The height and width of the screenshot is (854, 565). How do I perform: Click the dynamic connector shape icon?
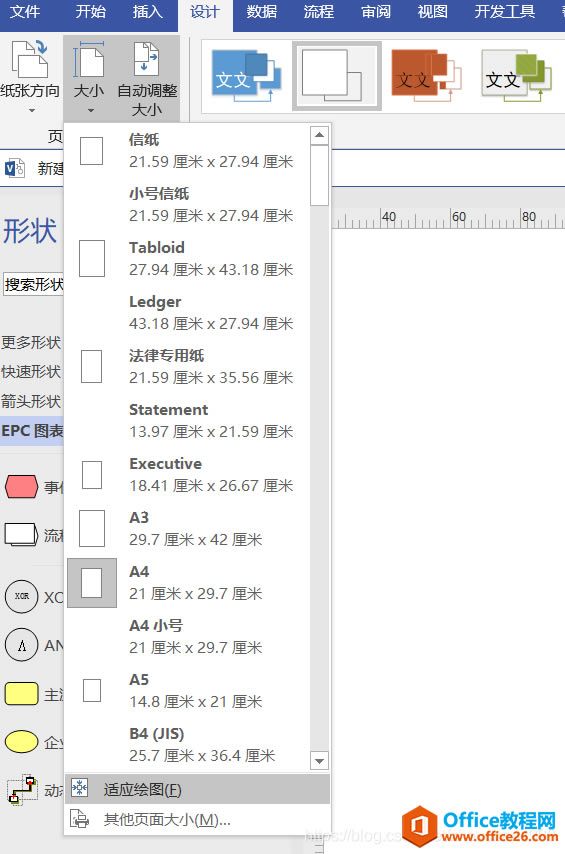[22, 790]
